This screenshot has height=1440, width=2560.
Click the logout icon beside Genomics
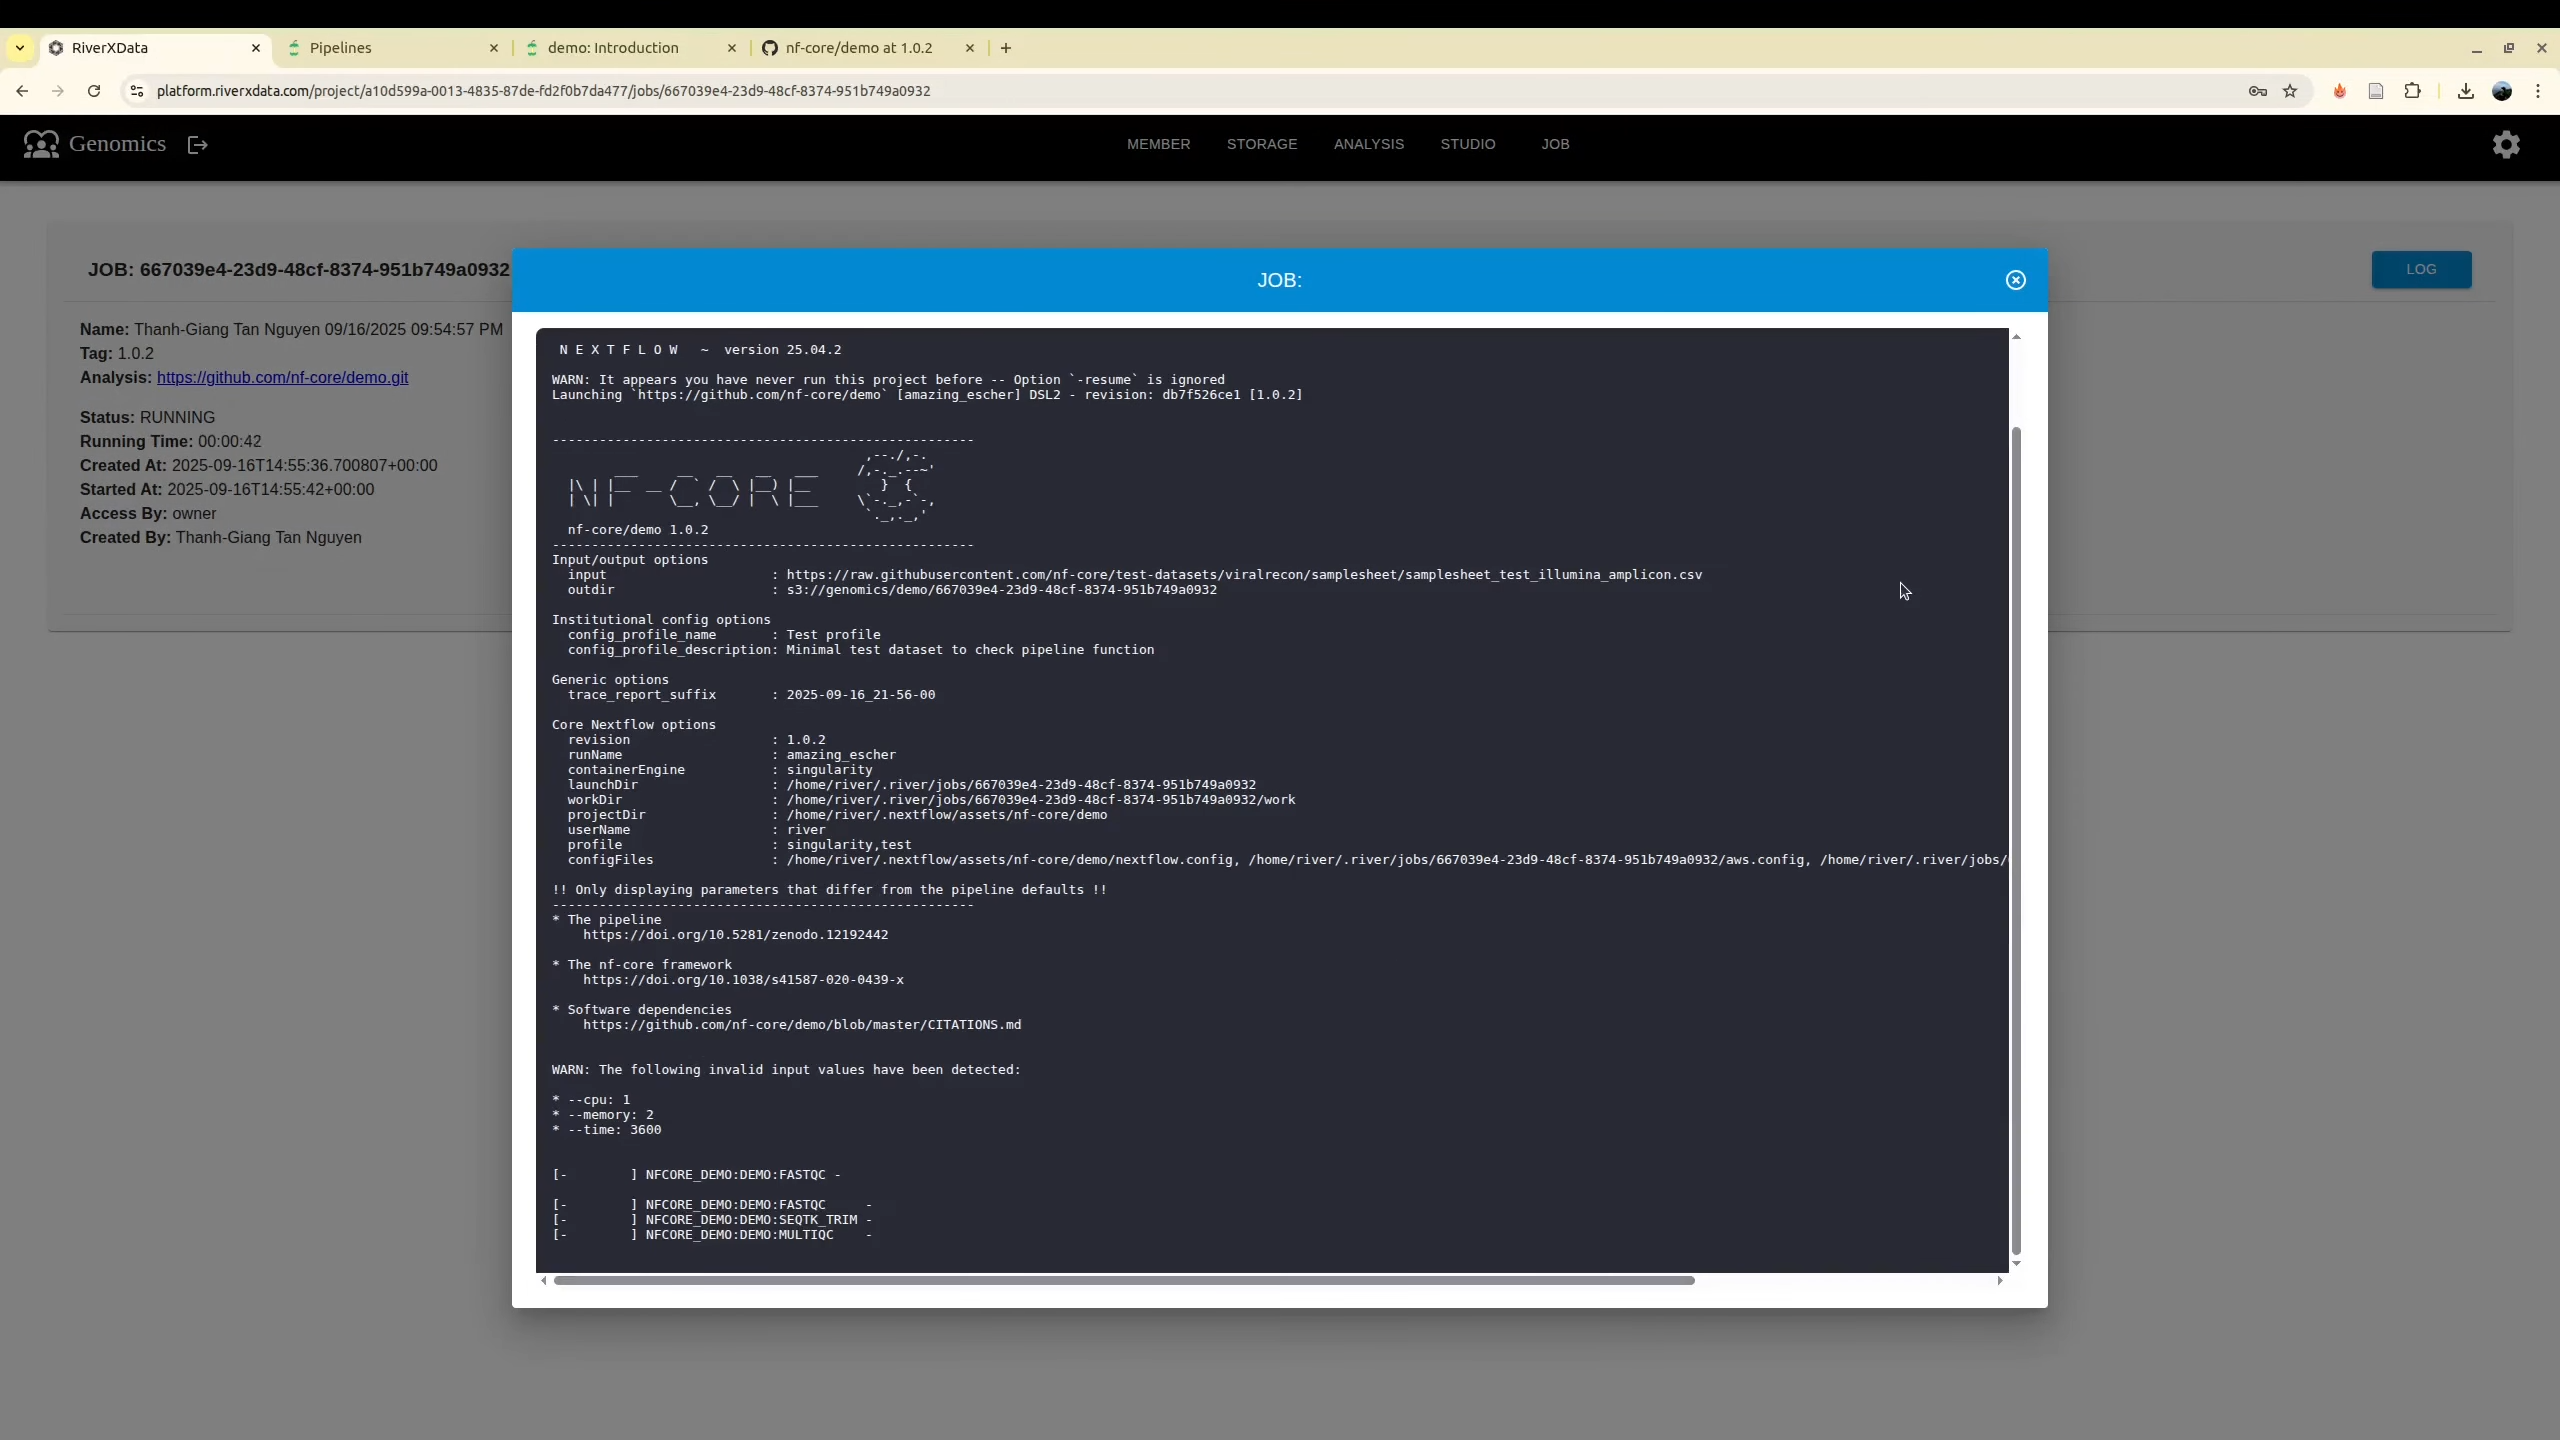tap(198, 145)
